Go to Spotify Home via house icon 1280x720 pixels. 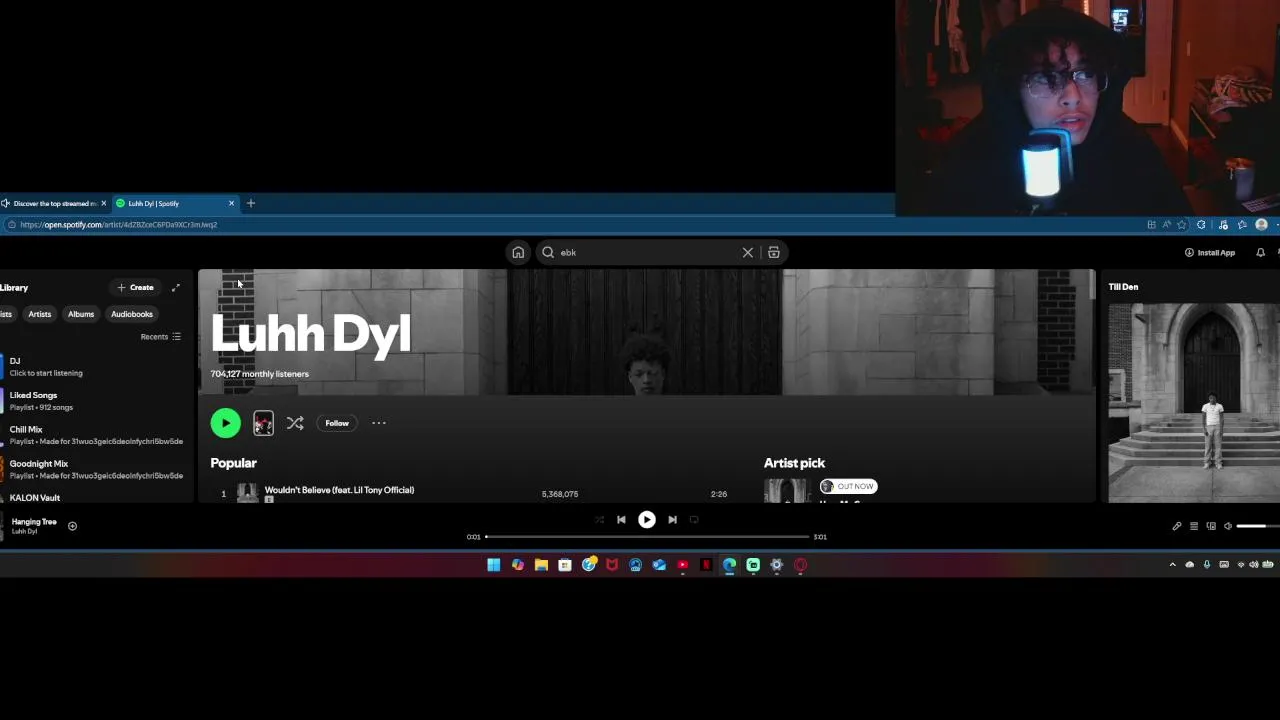coord(518,252)
